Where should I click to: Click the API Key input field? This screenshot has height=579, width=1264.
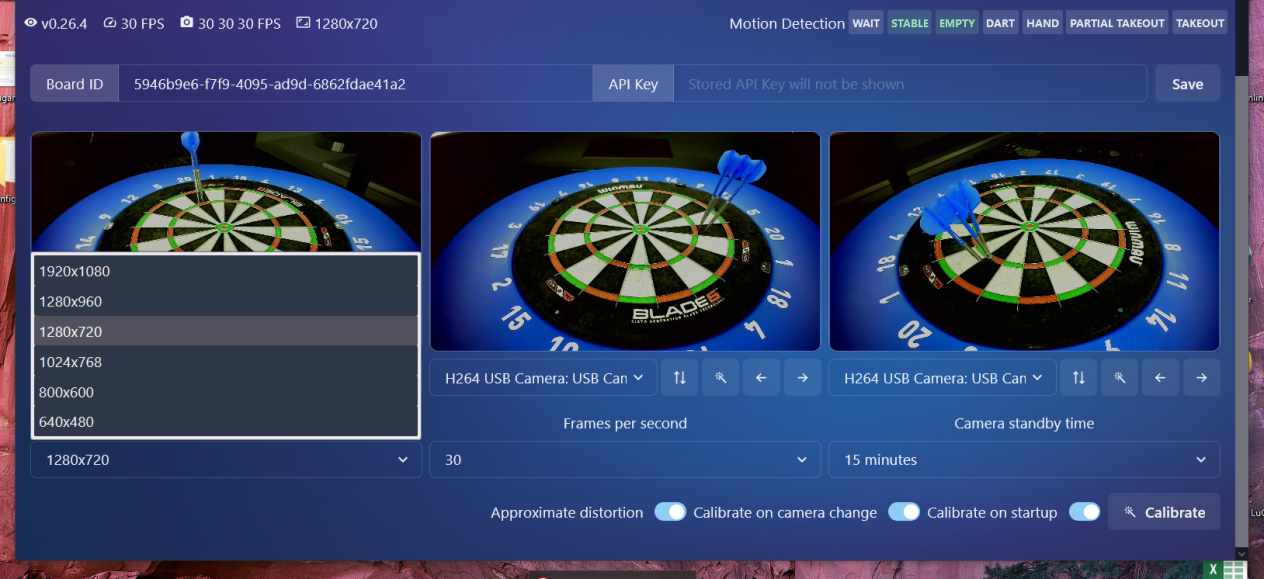(910, 84)
